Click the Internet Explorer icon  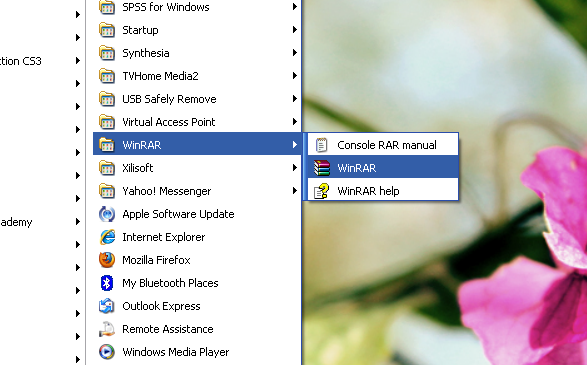click(x=107, y=237)
